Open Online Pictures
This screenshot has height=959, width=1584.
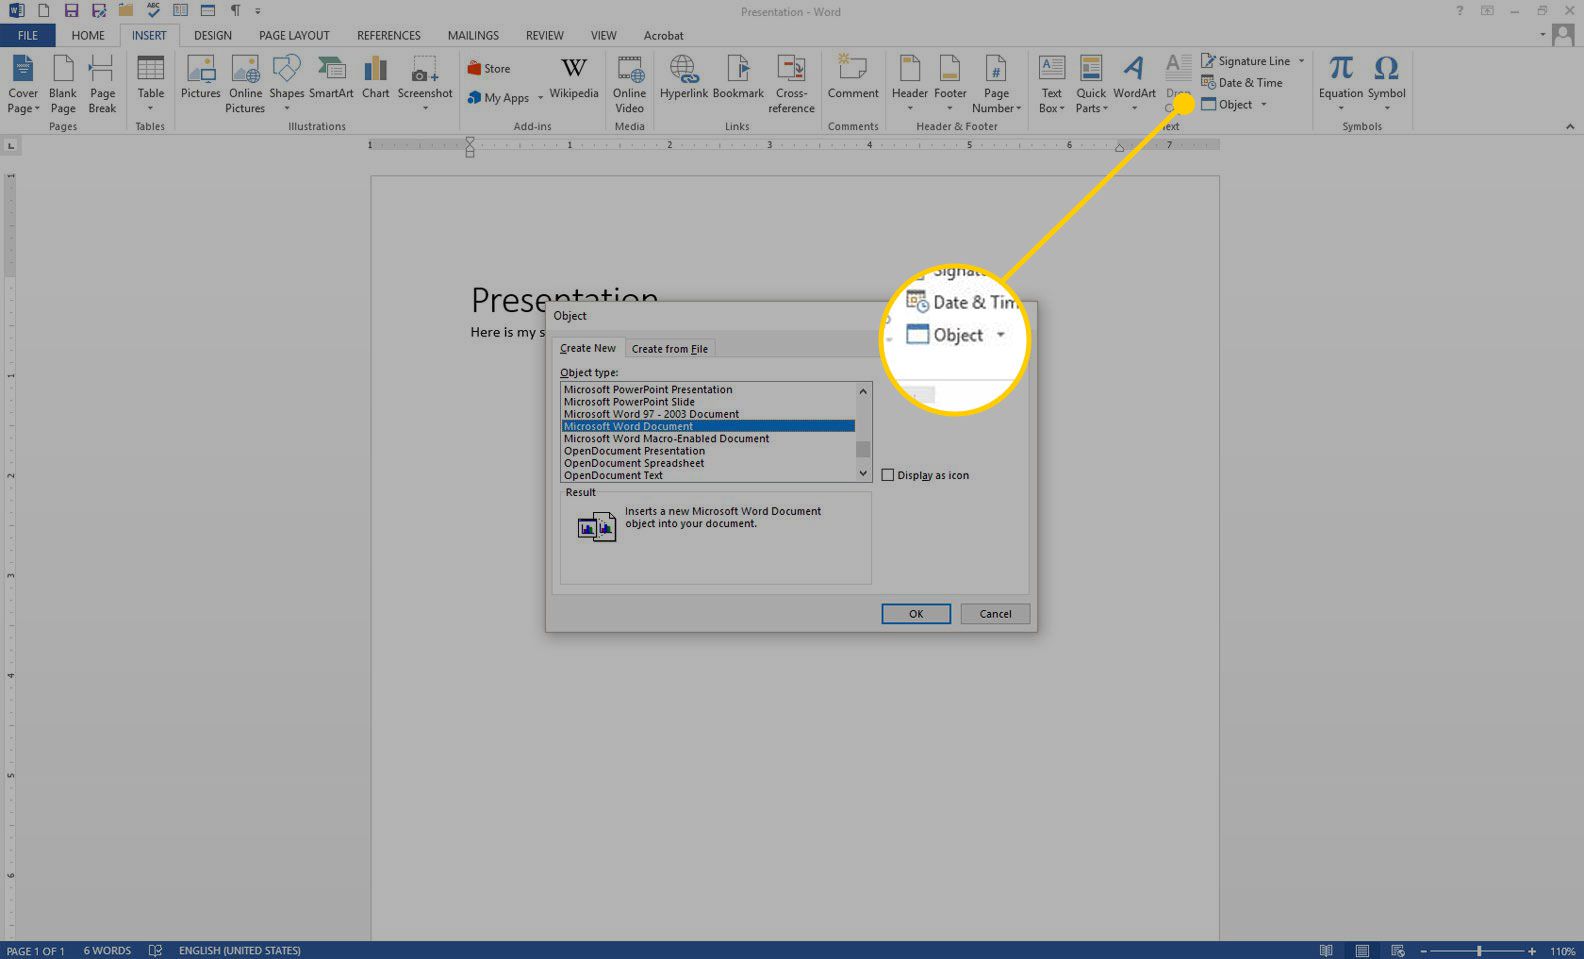tap(245, 84)
